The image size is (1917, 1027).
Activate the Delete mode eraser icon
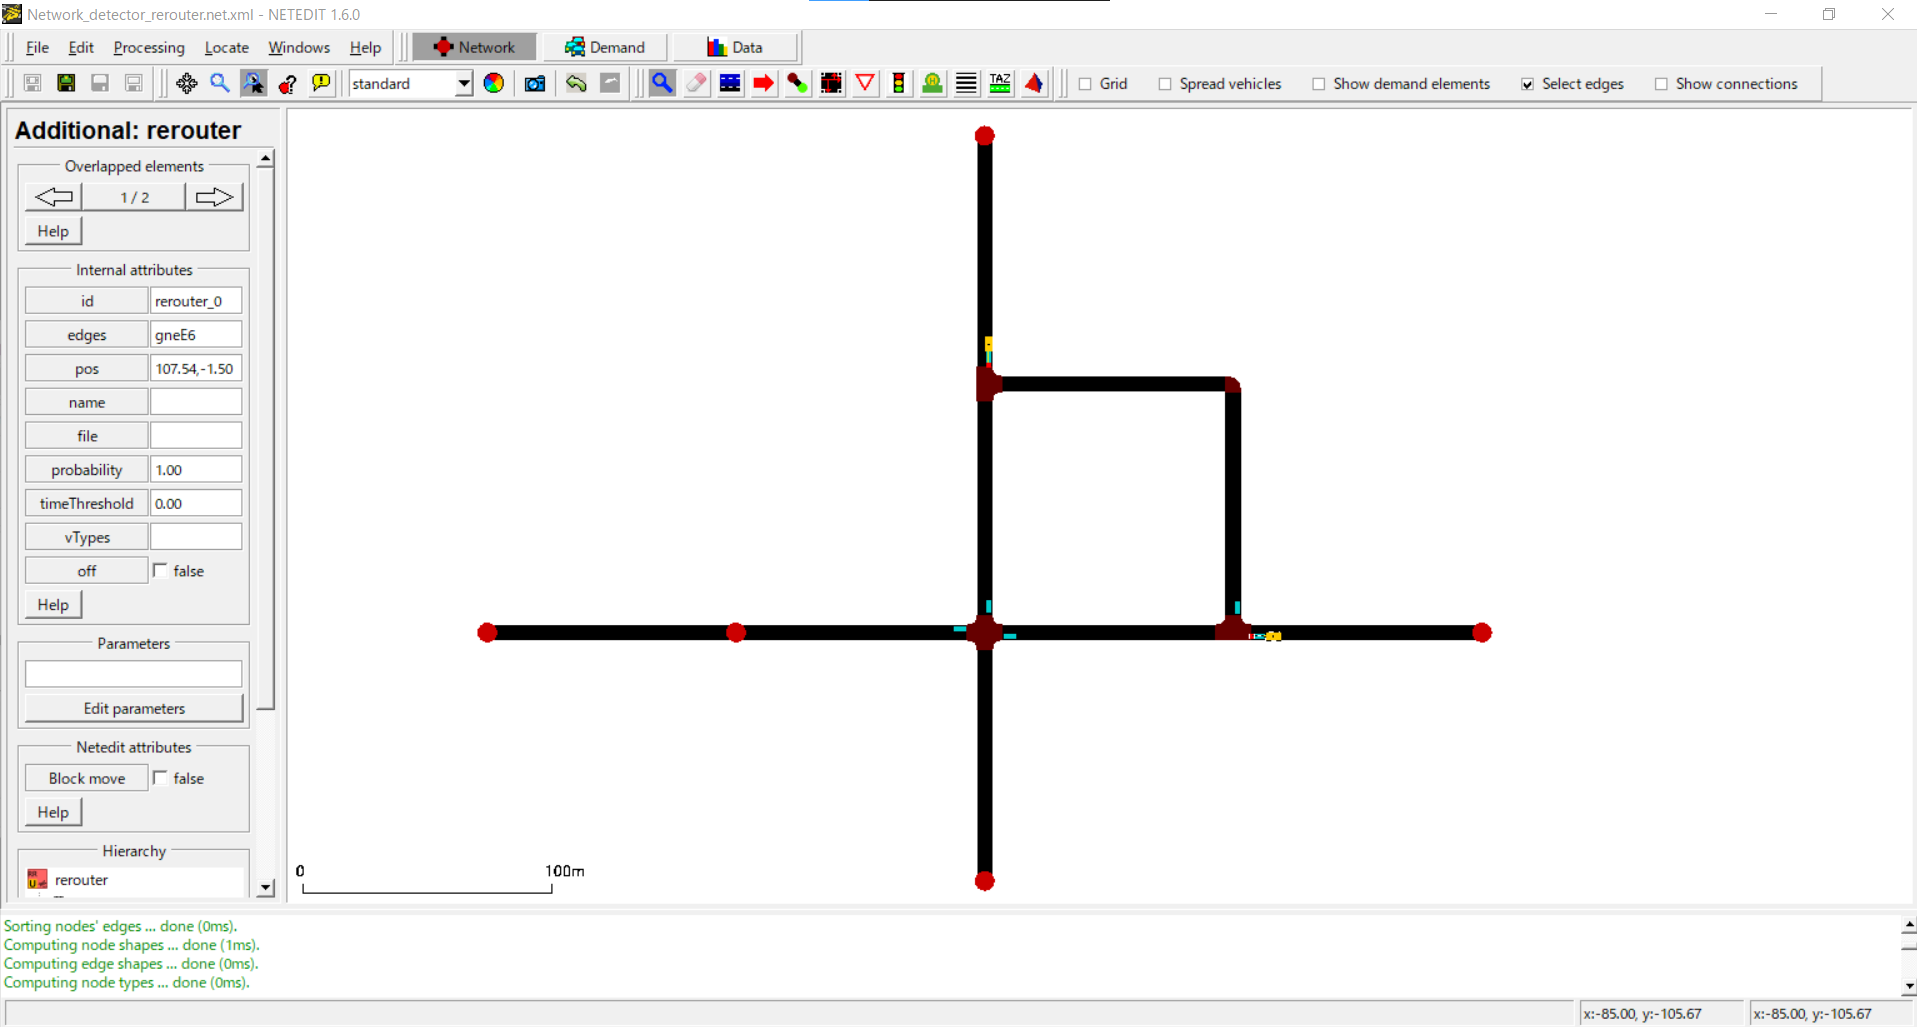696,83
